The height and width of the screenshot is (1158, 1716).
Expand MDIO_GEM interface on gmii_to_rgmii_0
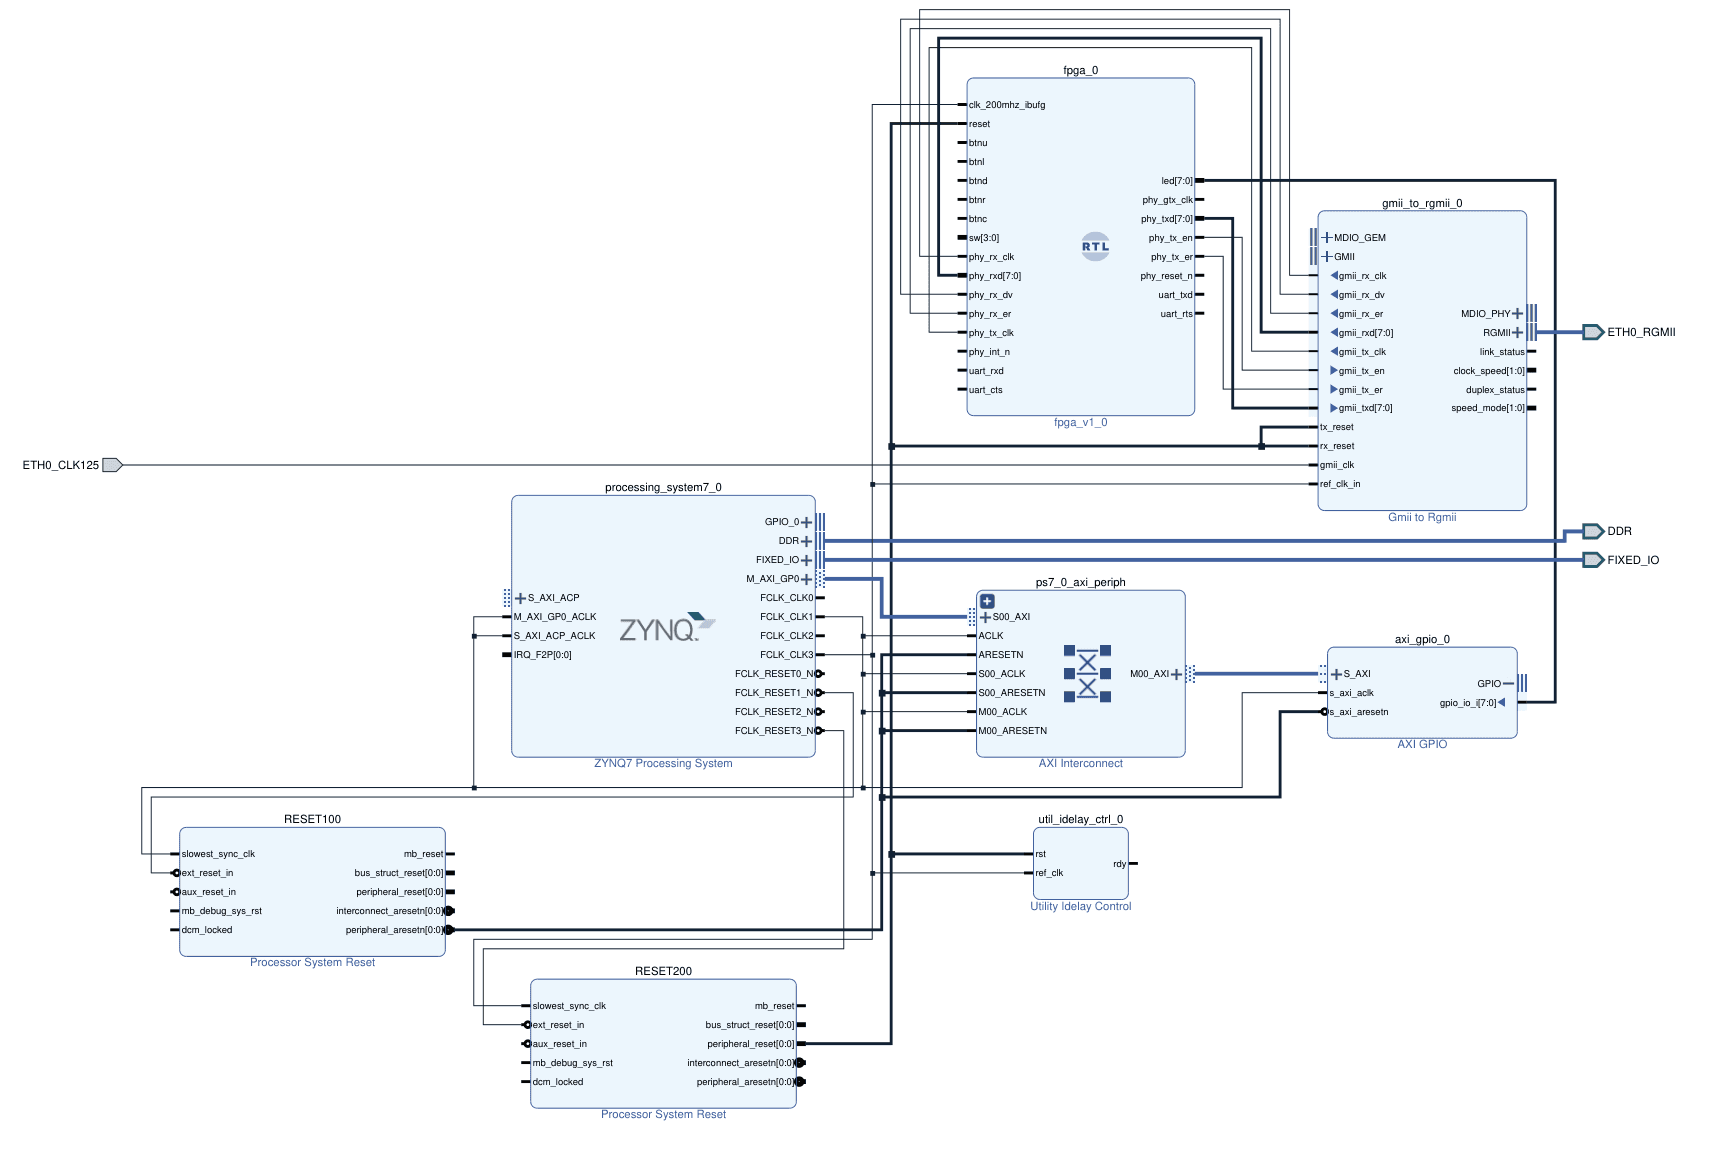pos(1326,238)
